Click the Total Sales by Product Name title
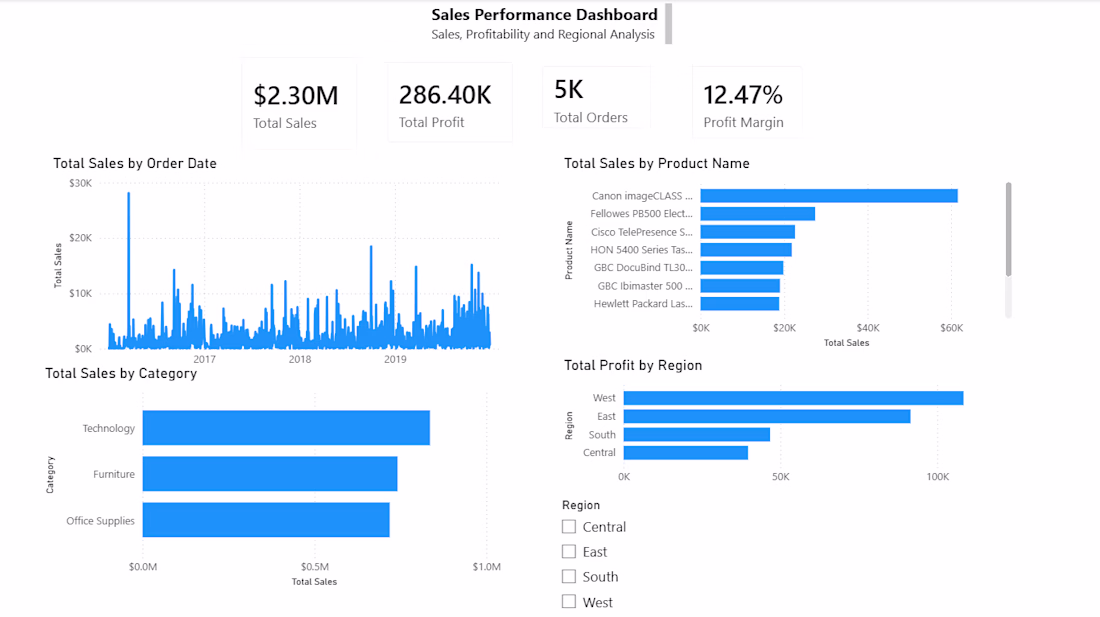1100x617 pixels. [x=657, y=163]
